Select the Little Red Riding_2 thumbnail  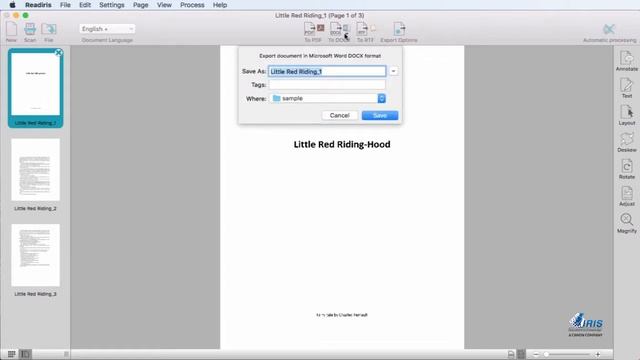[x=36, y=169]
